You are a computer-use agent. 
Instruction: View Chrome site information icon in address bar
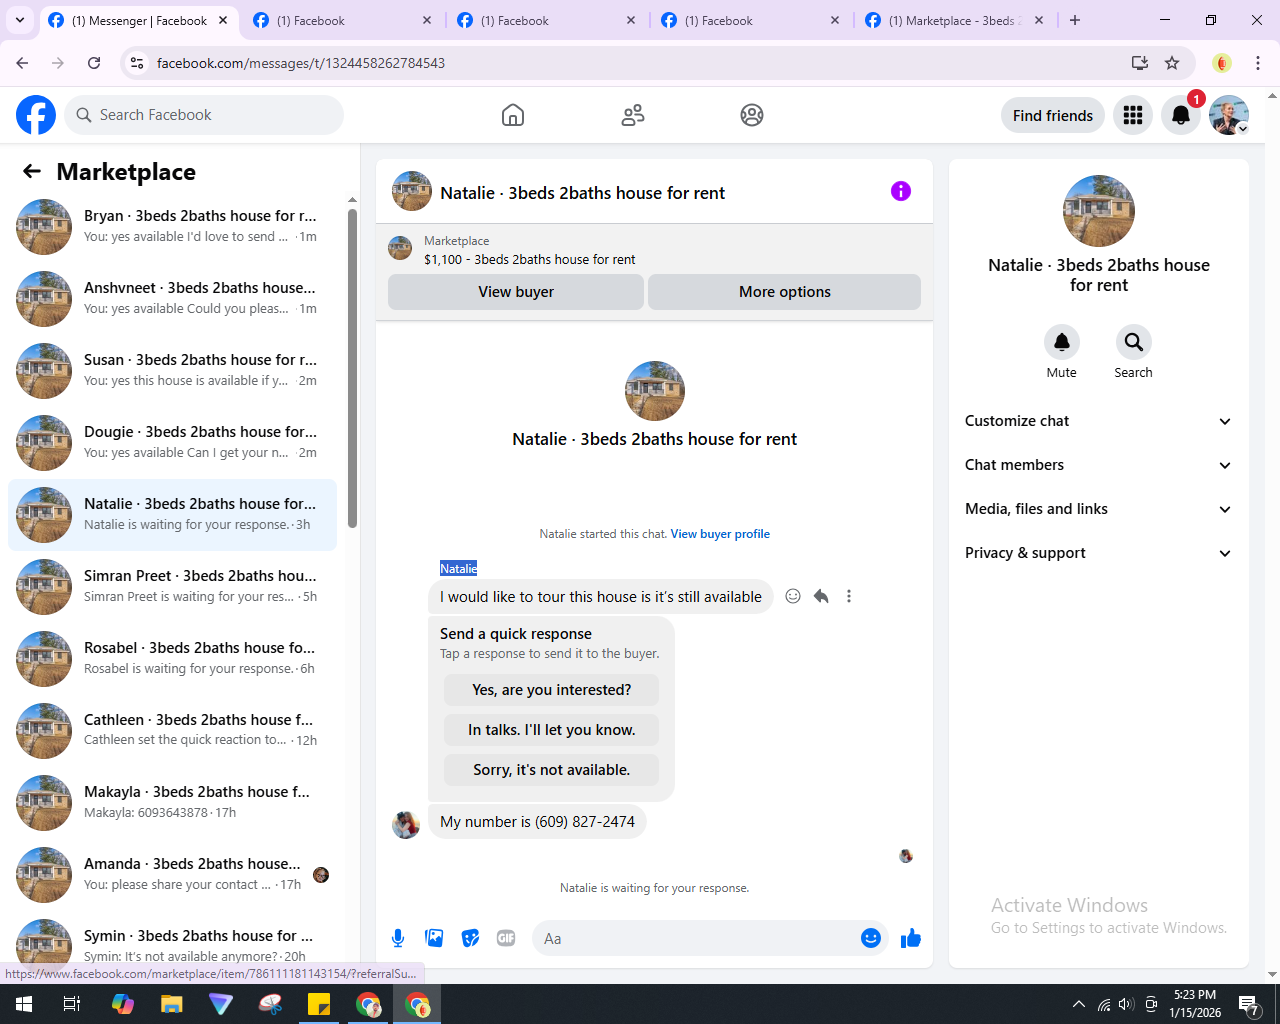pyautogui.click(x=137, y=63)
